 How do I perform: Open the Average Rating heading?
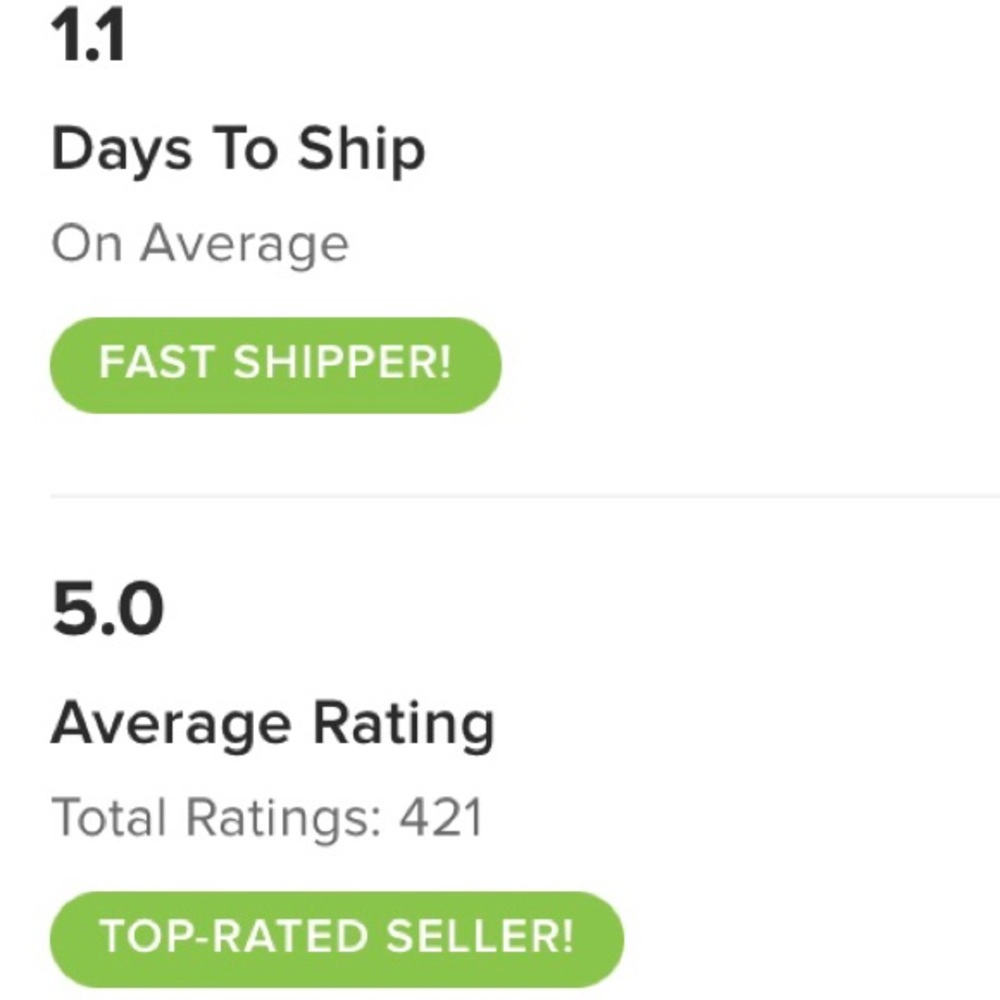(272, 722)
